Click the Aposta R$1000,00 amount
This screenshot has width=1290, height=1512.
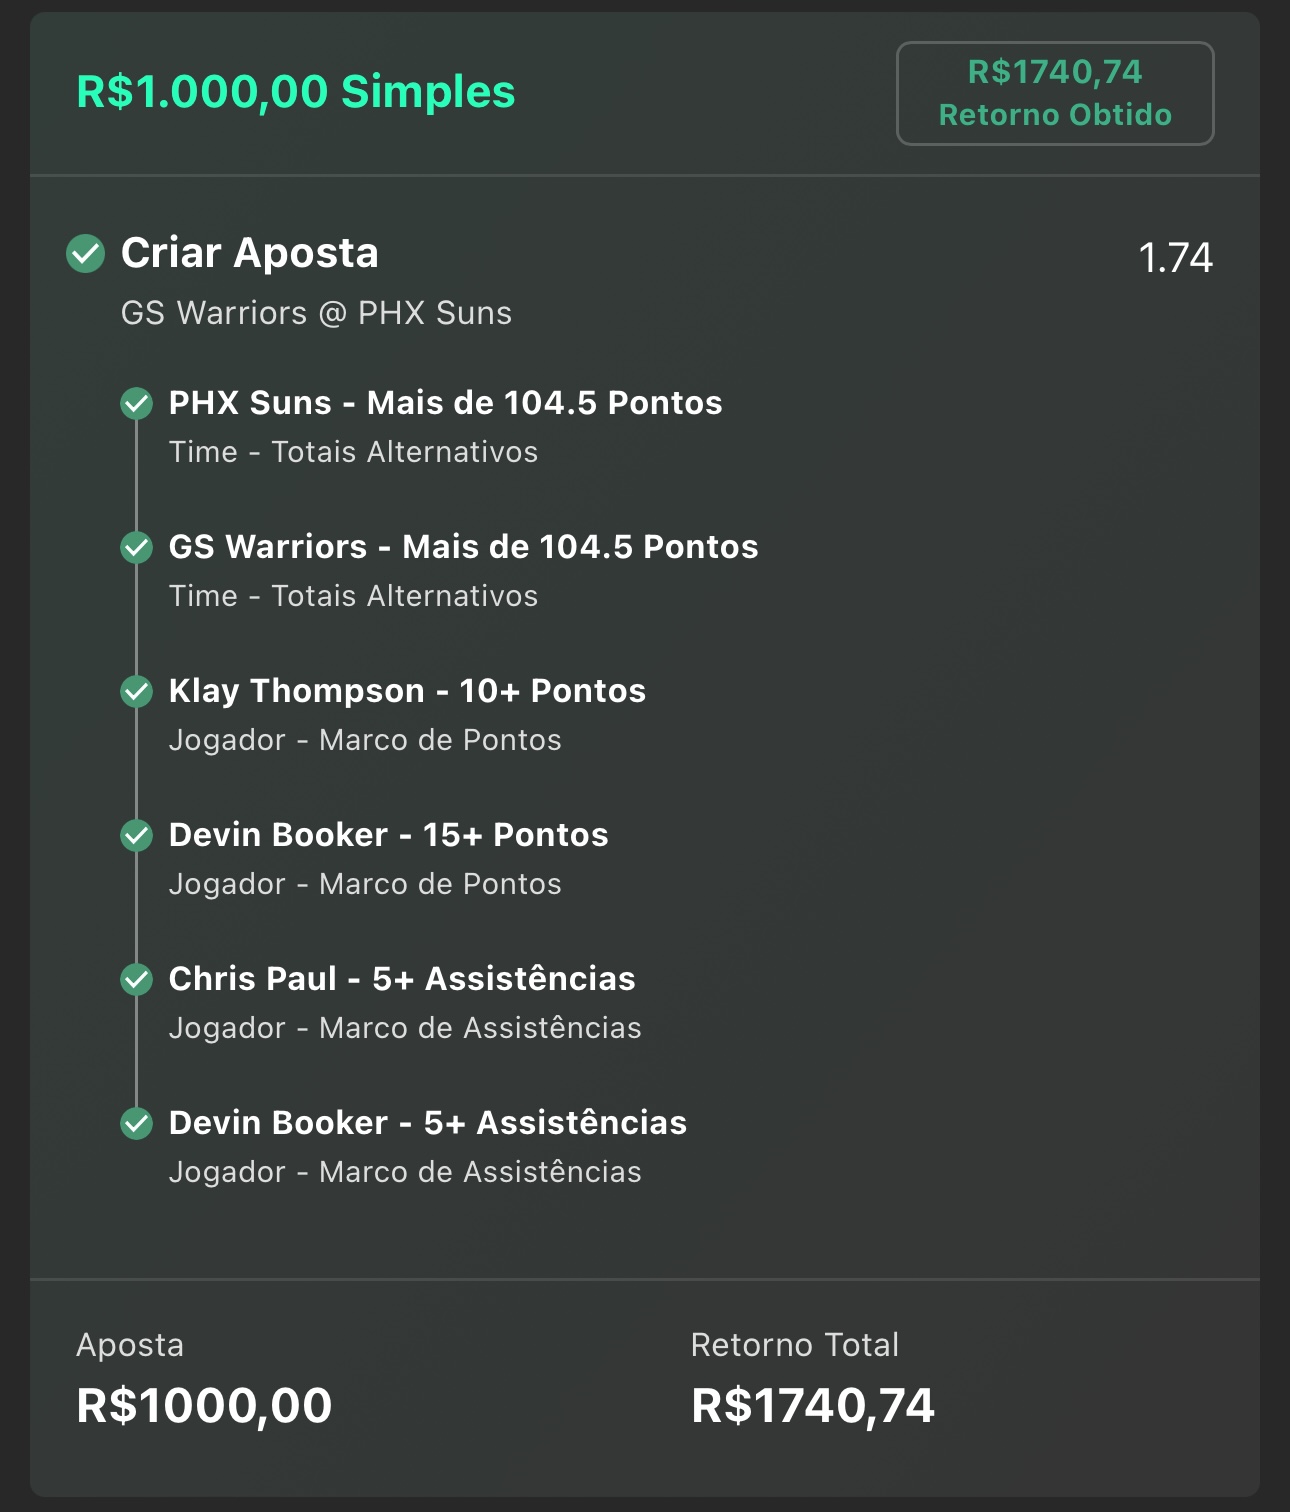[x=204, y=1405]
